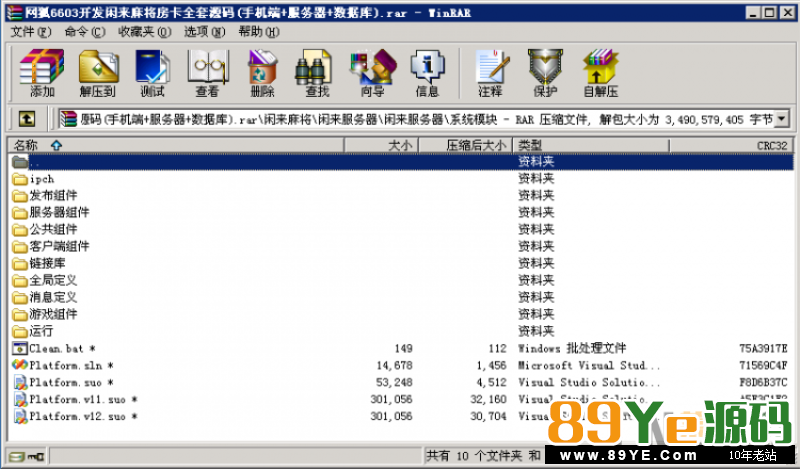The height and width of the screenshot is (469, 800).
Task: Select the Clean.bat file entry
Action: point(56,348)
